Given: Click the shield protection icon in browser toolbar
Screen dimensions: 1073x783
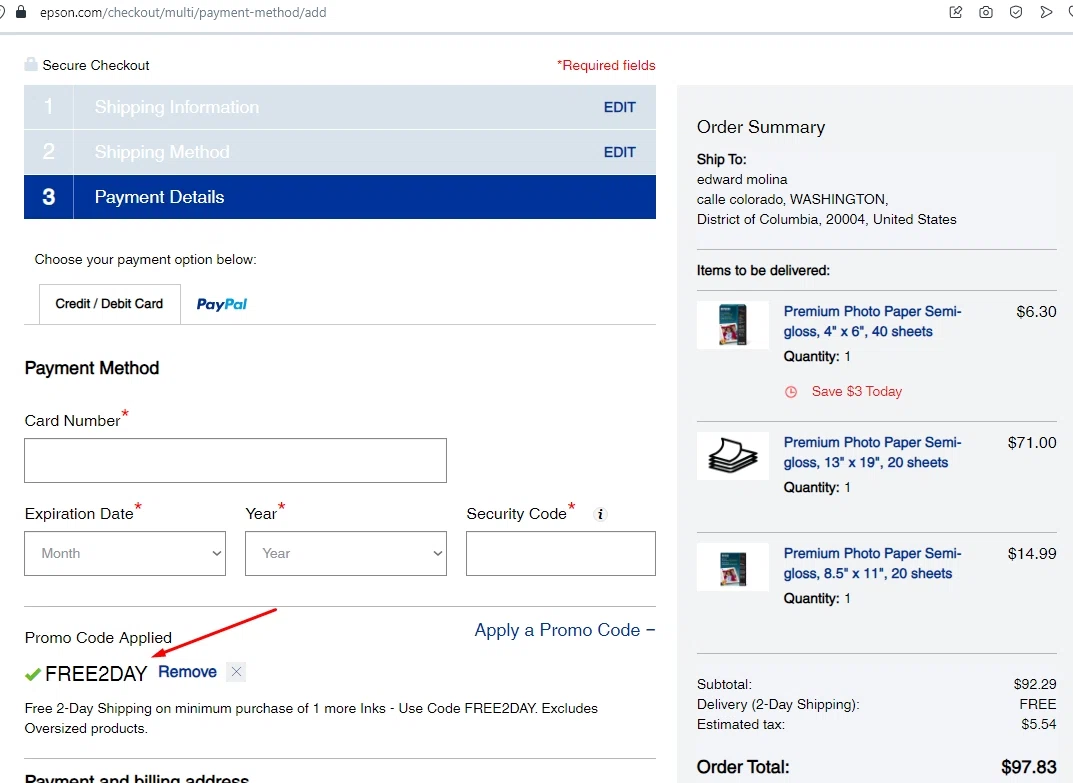Looking at the screenshot, I should coord(1016,12).
